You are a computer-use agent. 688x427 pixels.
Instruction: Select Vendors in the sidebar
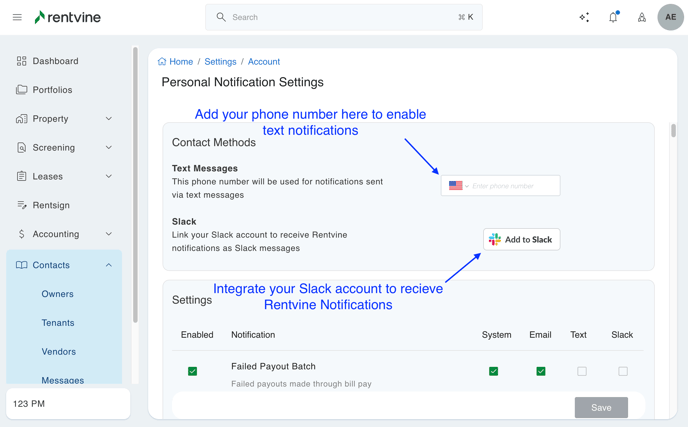[58, 352]
